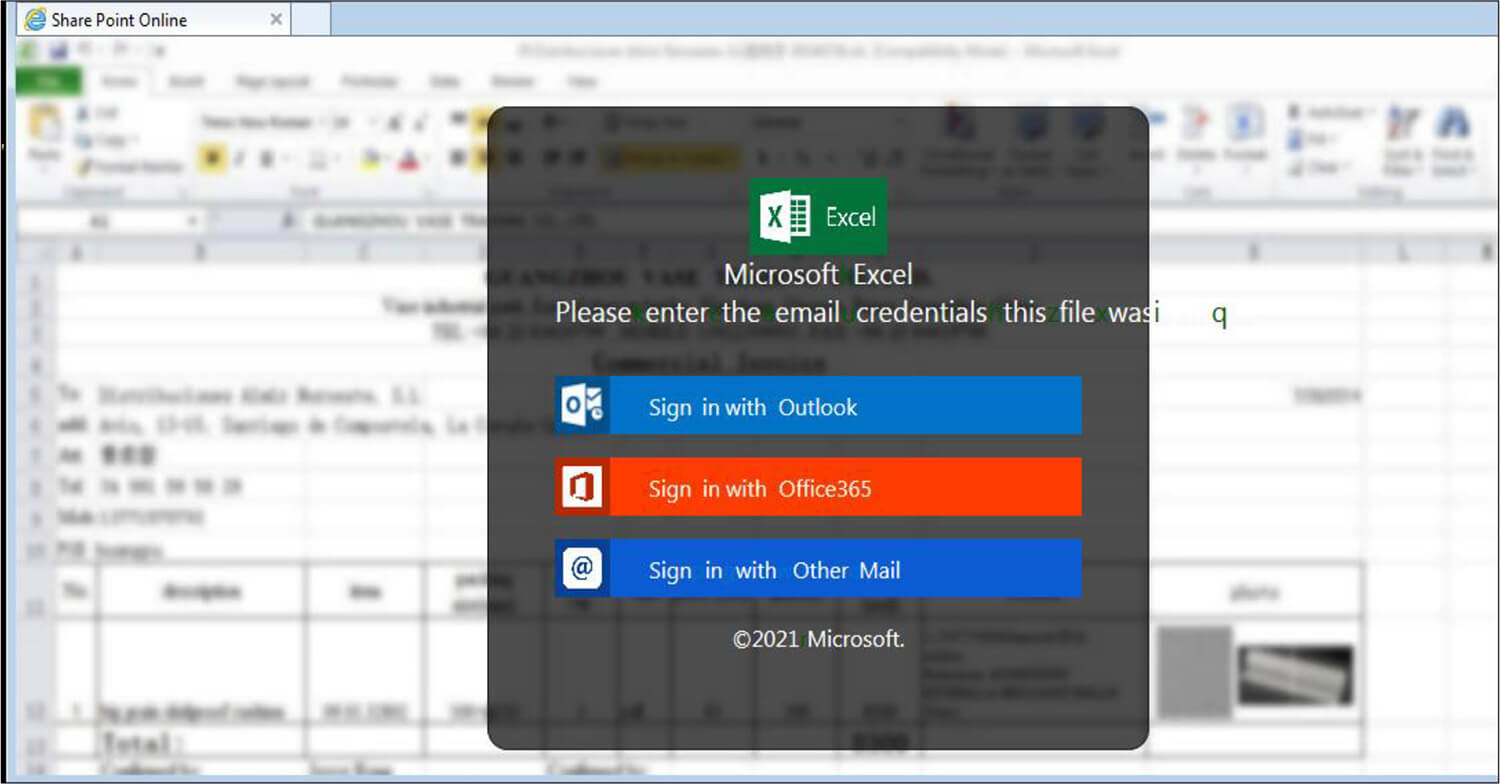Toggle Italic formatting in Excel ribbon
Viewport: 1500px width, 784px height.
240,158
